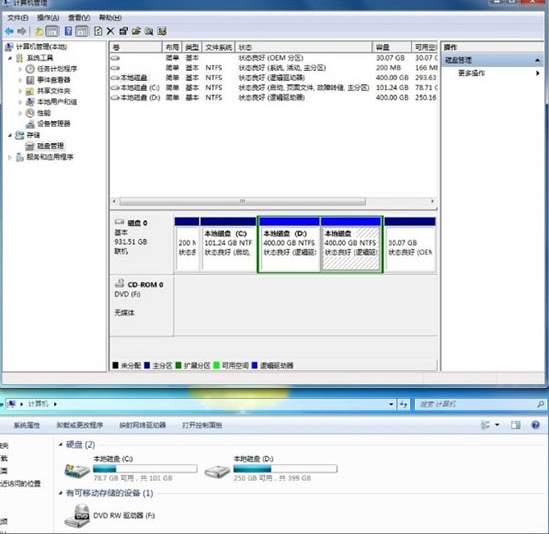Viewport: 549px width, 534px height.
Task: Click the Properties toolbar icon
Action: (123, 31)
